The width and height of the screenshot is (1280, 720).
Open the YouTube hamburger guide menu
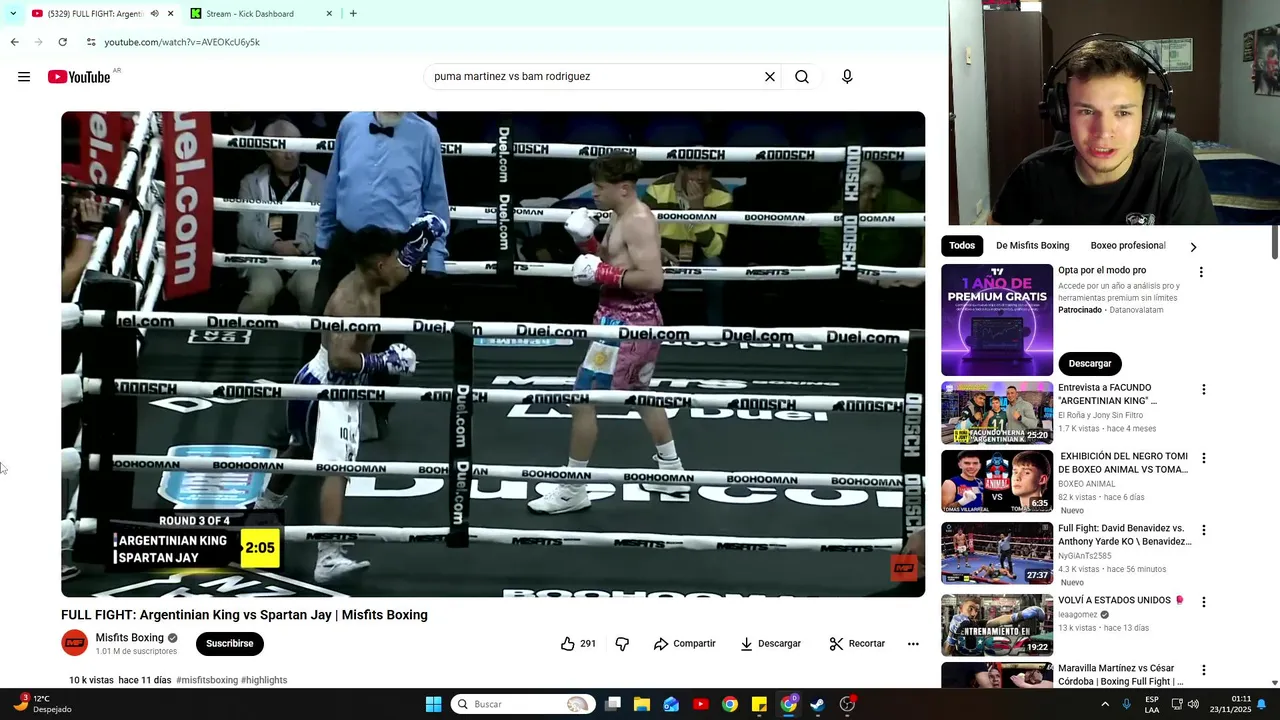[24, 77]
